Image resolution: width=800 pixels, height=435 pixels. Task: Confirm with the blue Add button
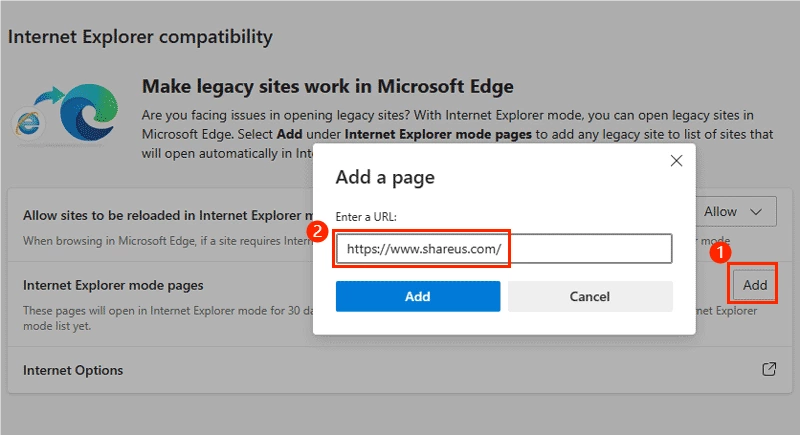click(417, 296)
